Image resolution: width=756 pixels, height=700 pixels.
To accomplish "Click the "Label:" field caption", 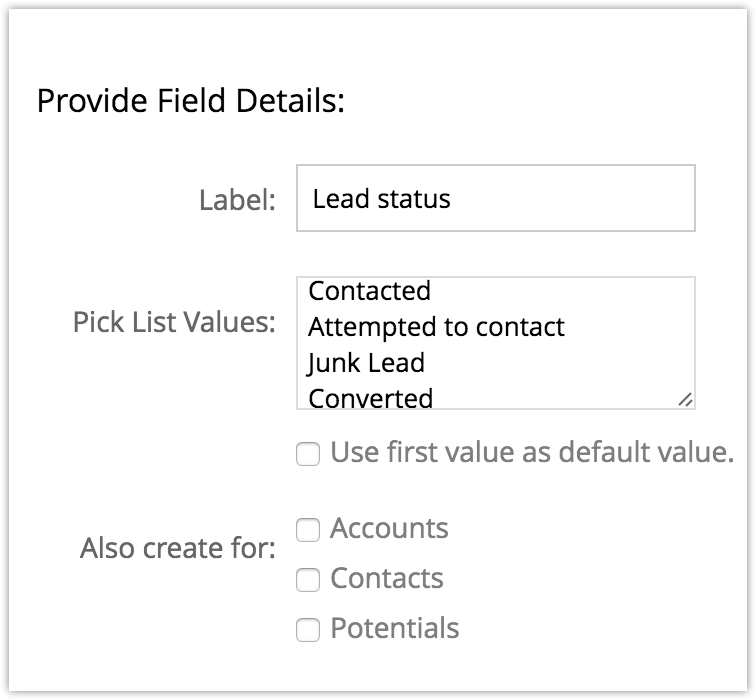I will 237,200.
